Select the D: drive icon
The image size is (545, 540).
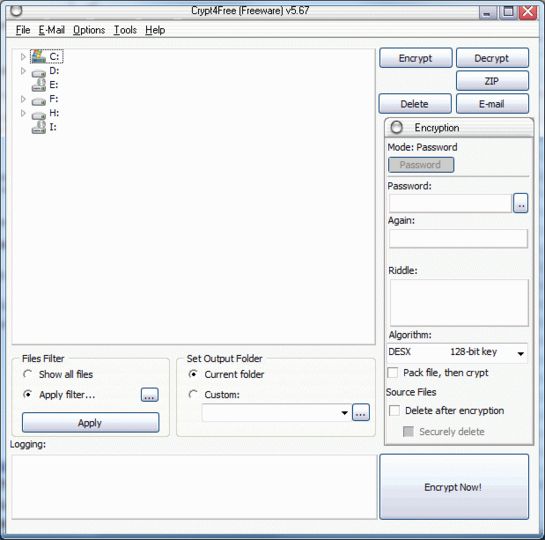39,73
